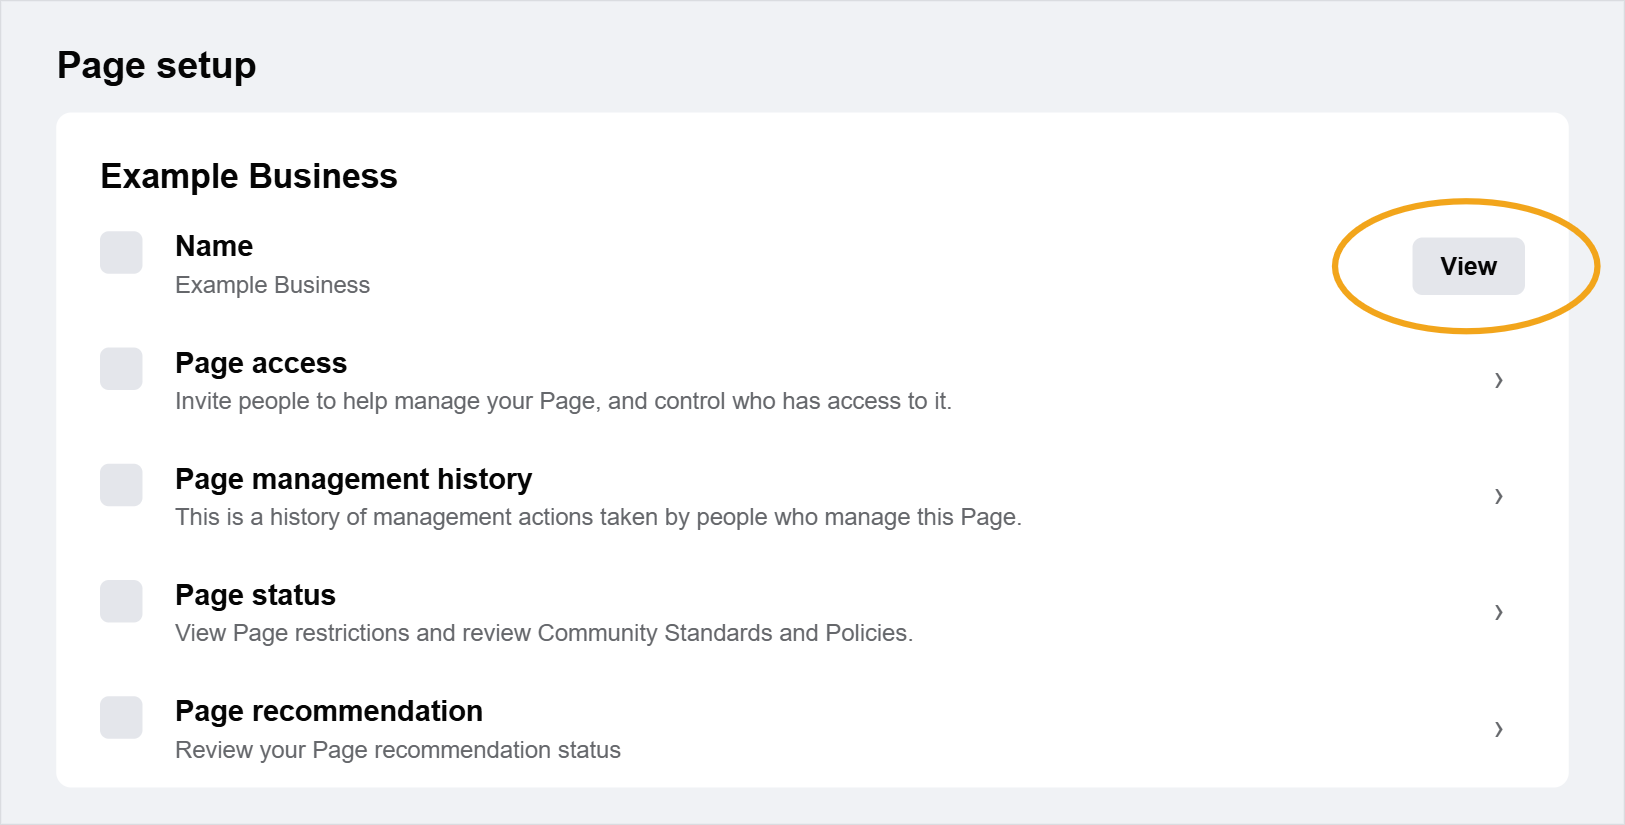Viewport: 1625px width, 825px height.
Task: Click the icon placeholder beside Name
Action: [x=121, y=252]
